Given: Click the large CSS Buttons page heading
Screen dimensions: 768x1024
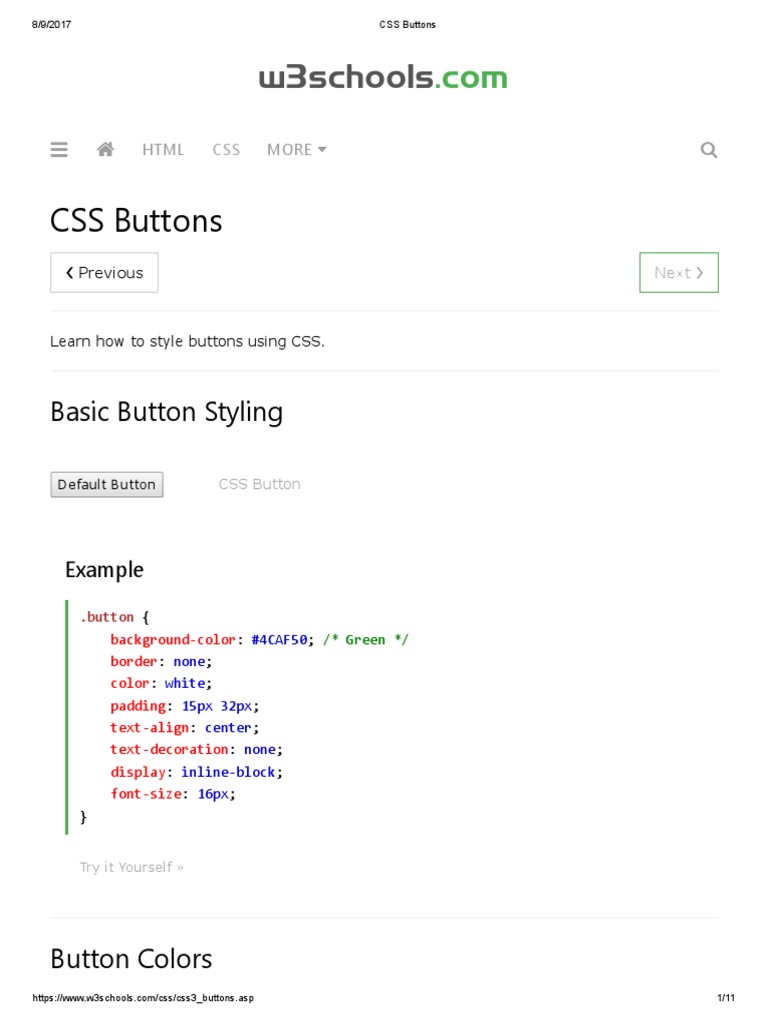Looking at the screenshot, I should [136, 221].
